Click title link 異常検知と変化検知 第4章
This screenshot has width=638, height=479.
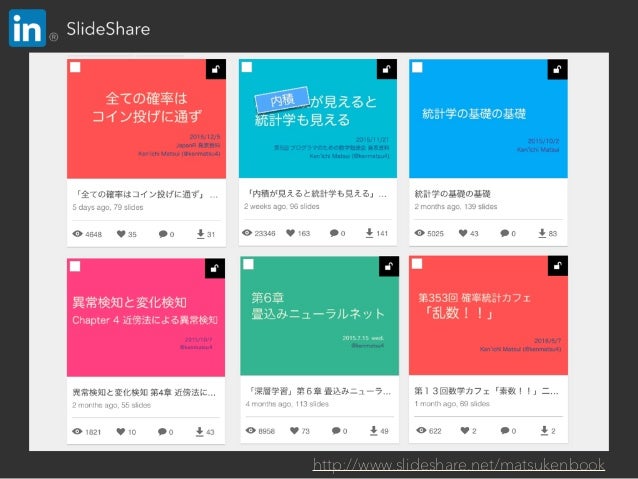click(x=144, y=393)
